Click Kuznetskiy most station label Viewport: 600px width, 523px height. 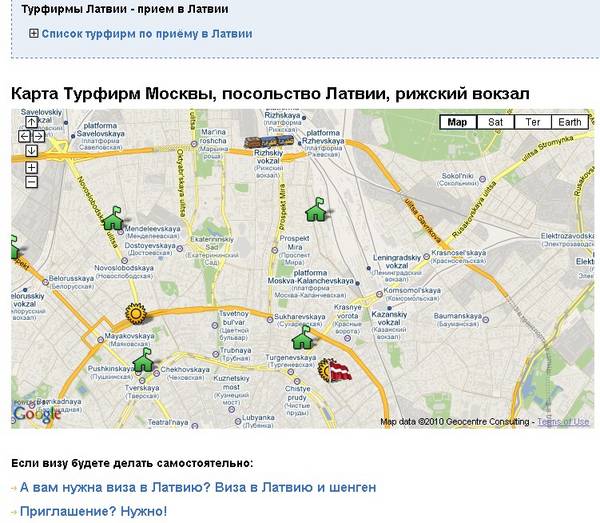231,391
